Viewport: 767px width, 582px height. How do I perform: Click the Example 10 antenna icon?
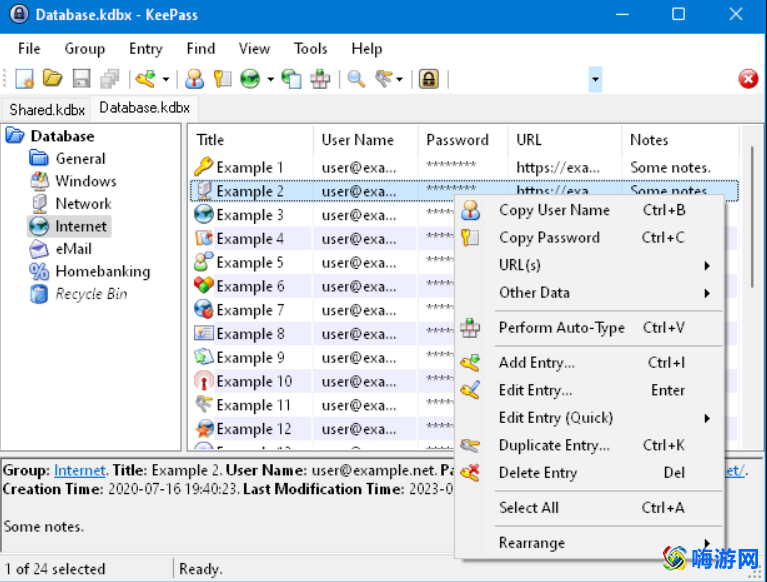(203, 381)
